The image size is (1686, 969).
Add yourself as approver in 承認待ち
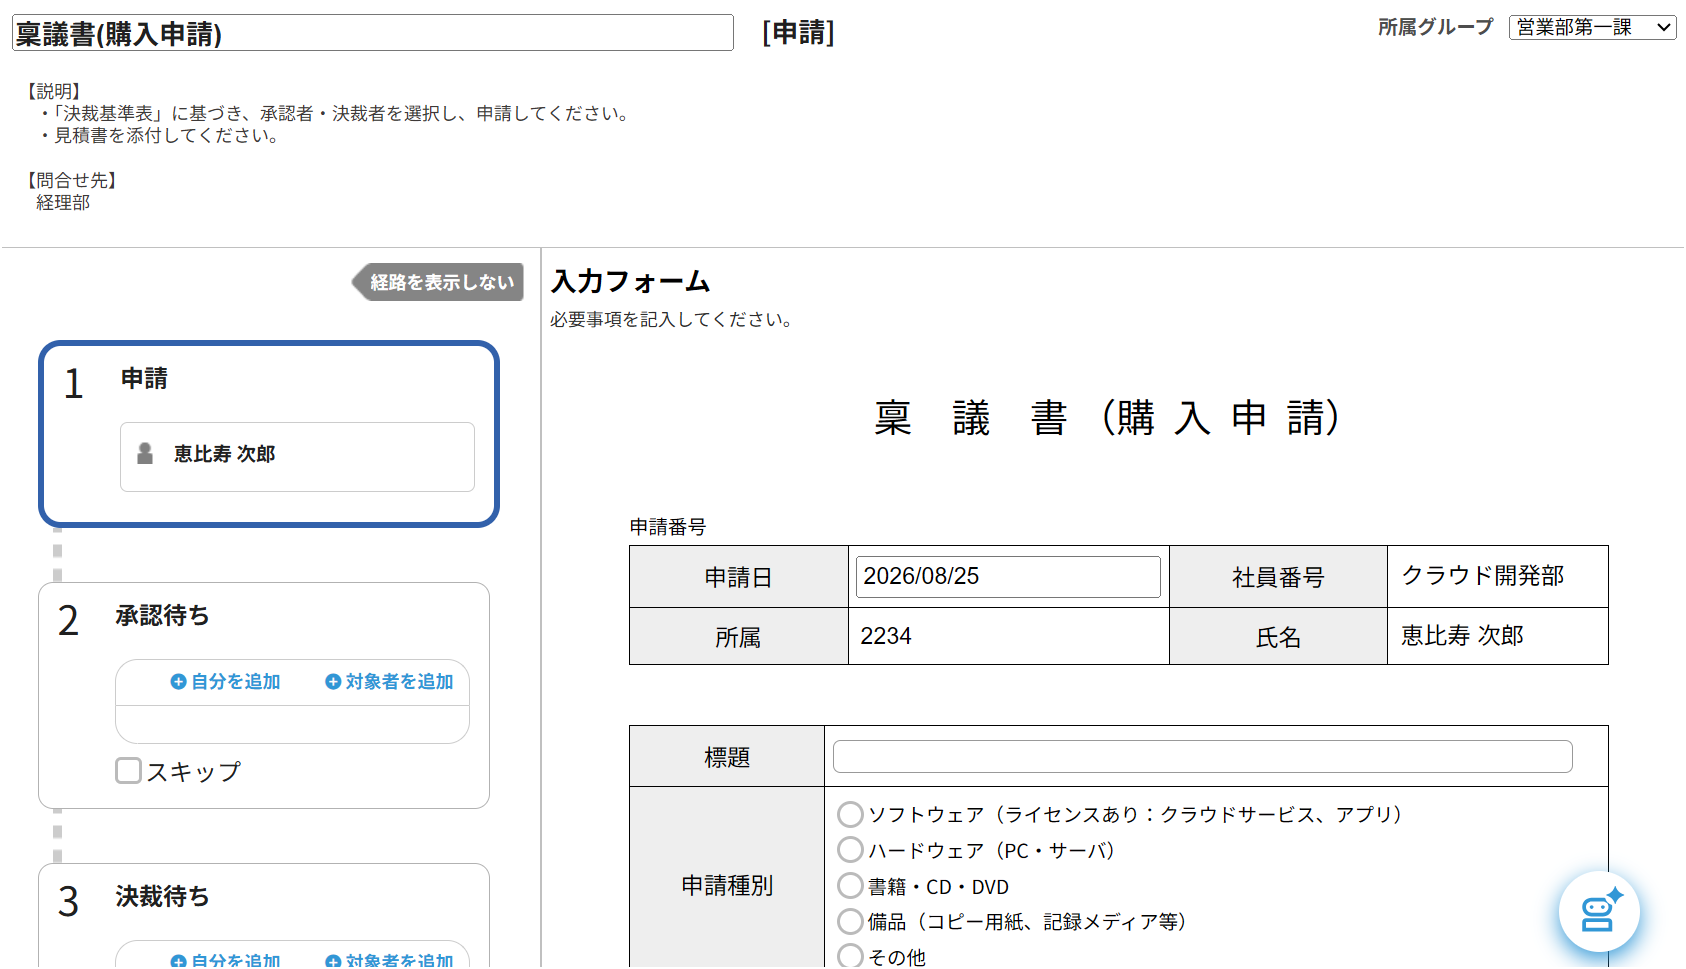click(x=225, y=682)
